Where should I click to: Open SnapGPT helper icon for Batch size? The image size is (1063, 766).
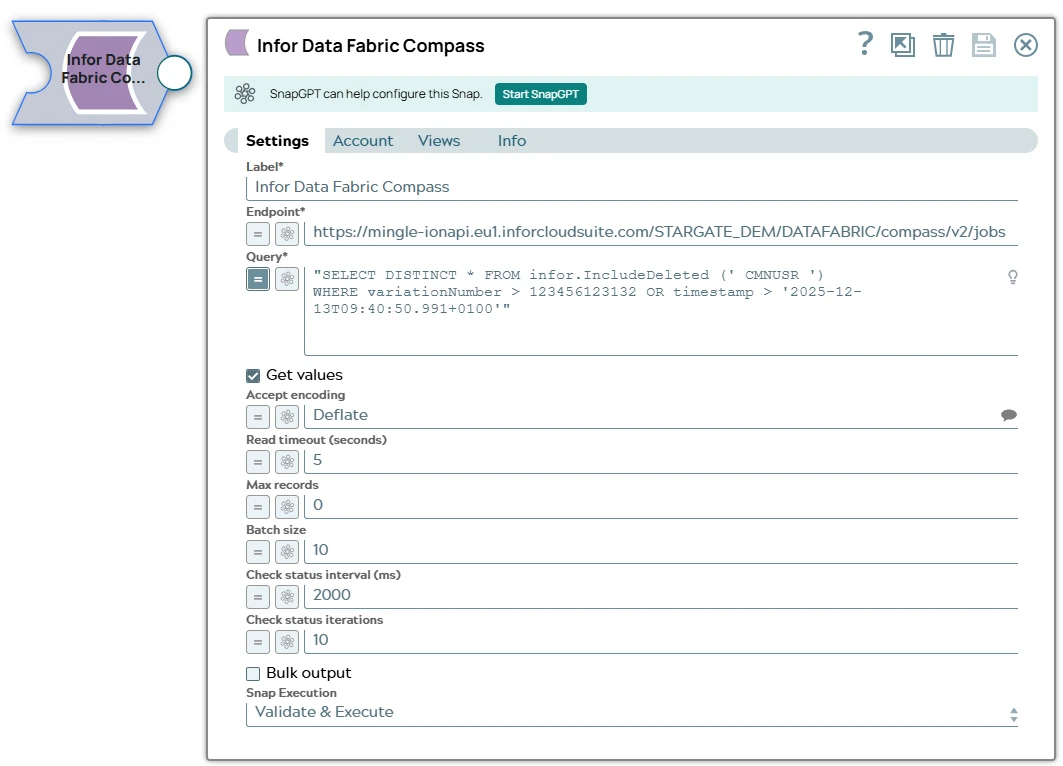(x=287, y=552)
